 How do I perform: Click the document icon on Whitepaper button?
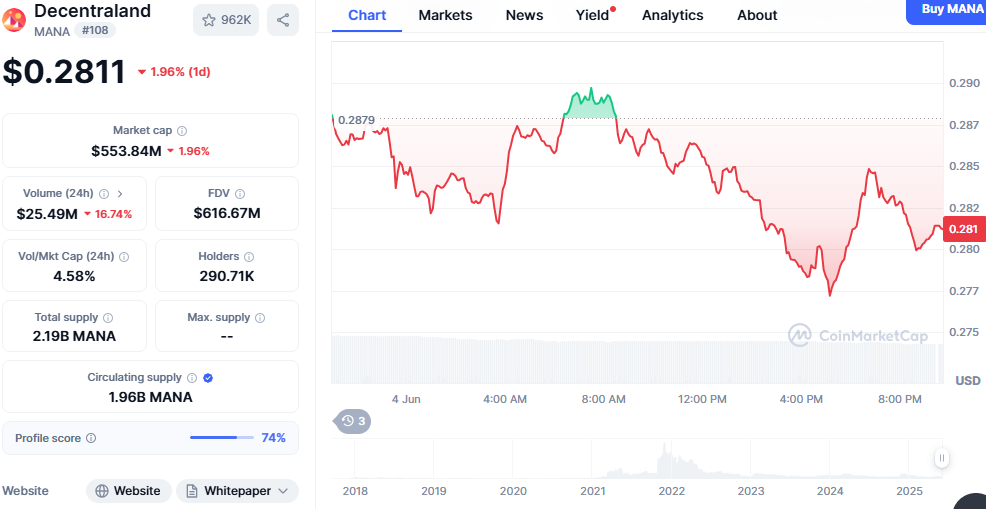[192, 491]
